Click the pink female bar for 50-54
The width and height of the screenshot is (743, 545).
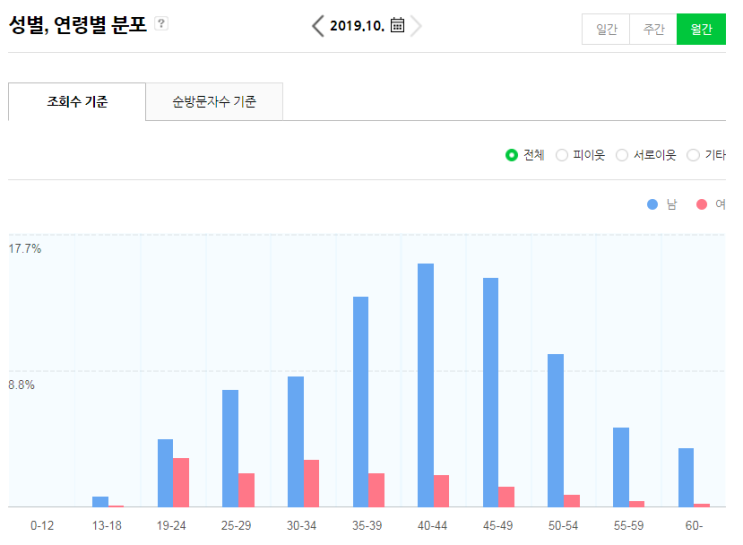tap(572, 501)
